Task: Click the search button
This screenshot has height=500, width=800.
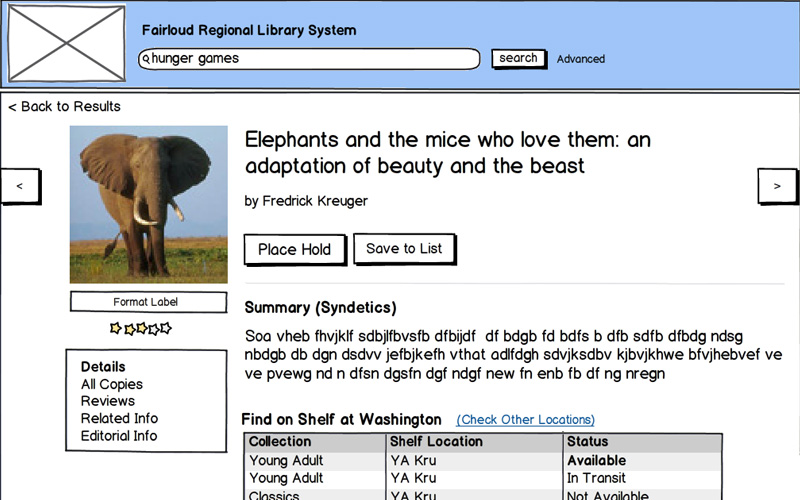Action: (518, 58)
